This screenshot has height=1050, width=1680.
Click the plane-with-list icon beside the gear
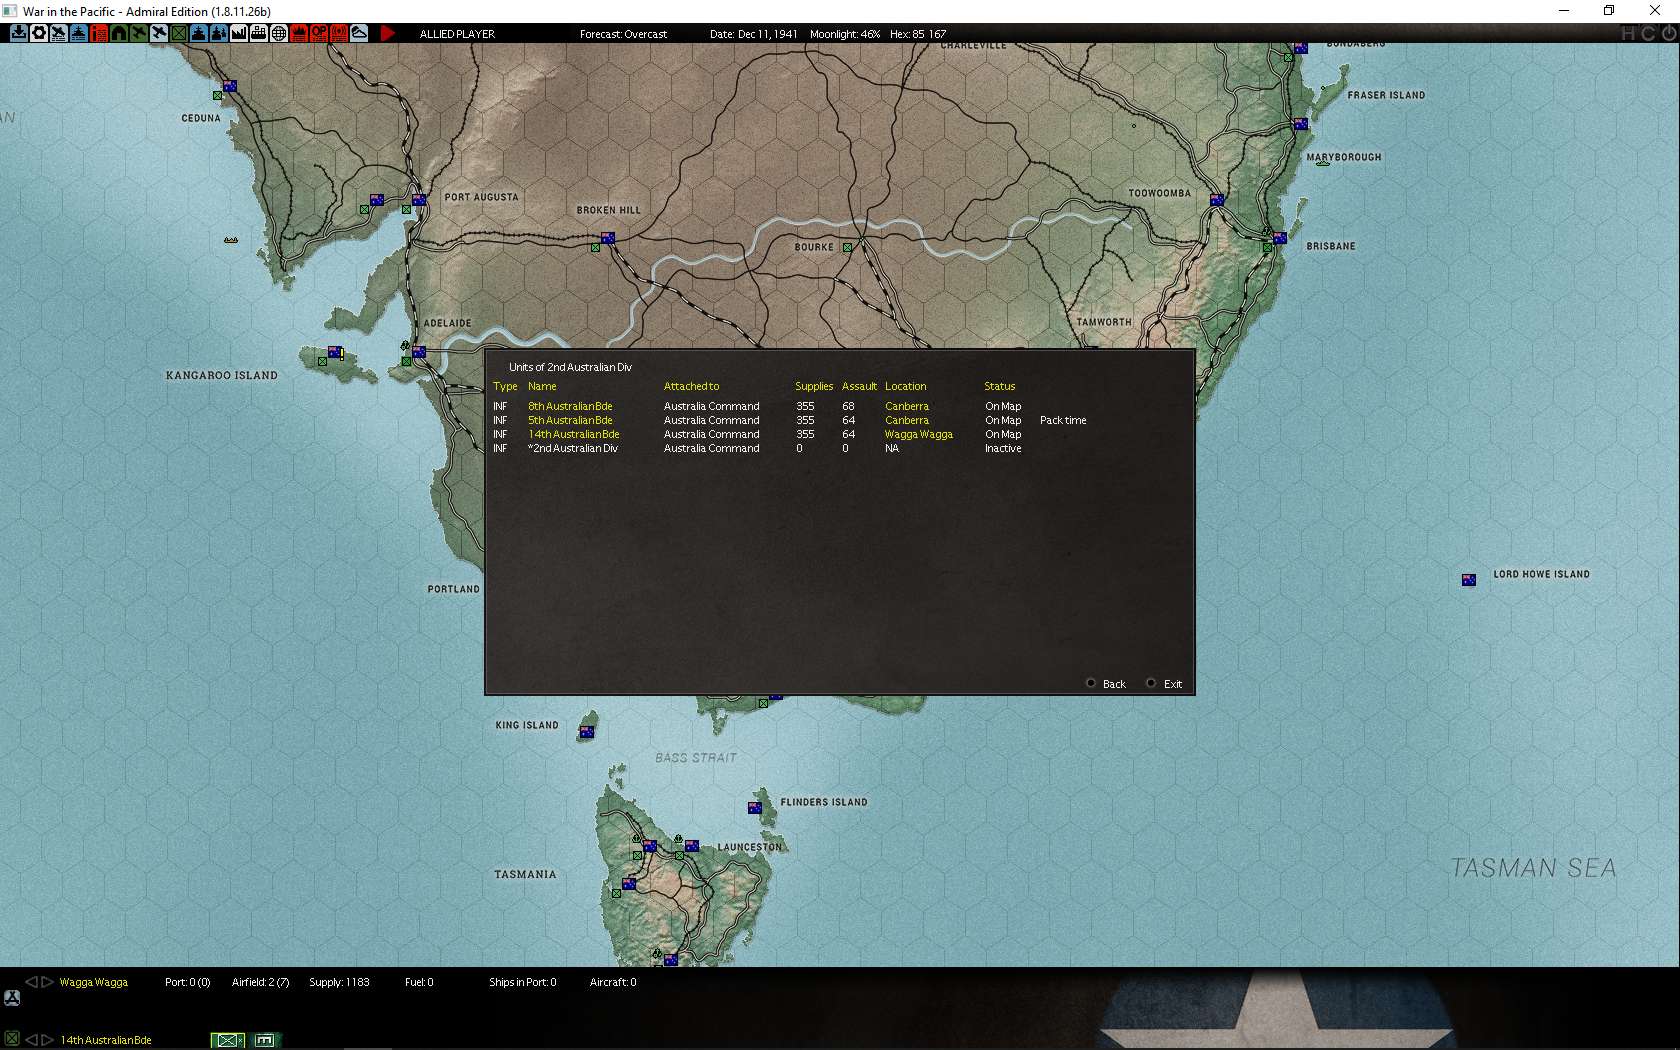[x=59, y=33]
